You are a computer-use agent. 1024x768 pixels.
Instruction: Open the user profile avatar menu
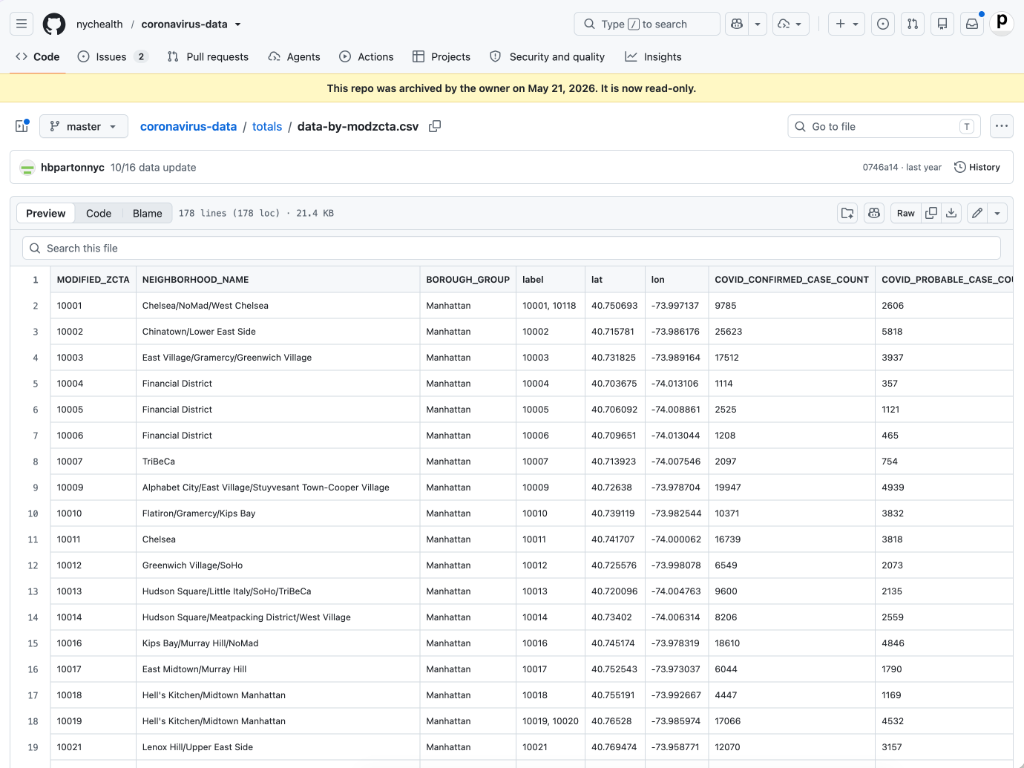click(1002, 24)
